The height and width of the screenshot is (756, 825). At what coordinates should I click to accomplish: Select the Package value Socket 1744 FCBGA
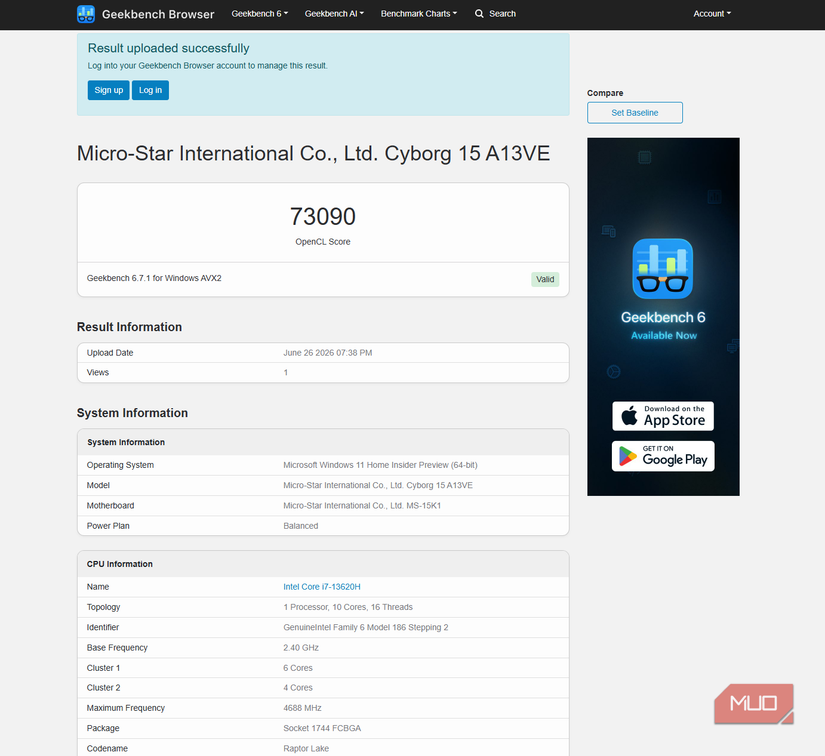[x=322, y=728]
